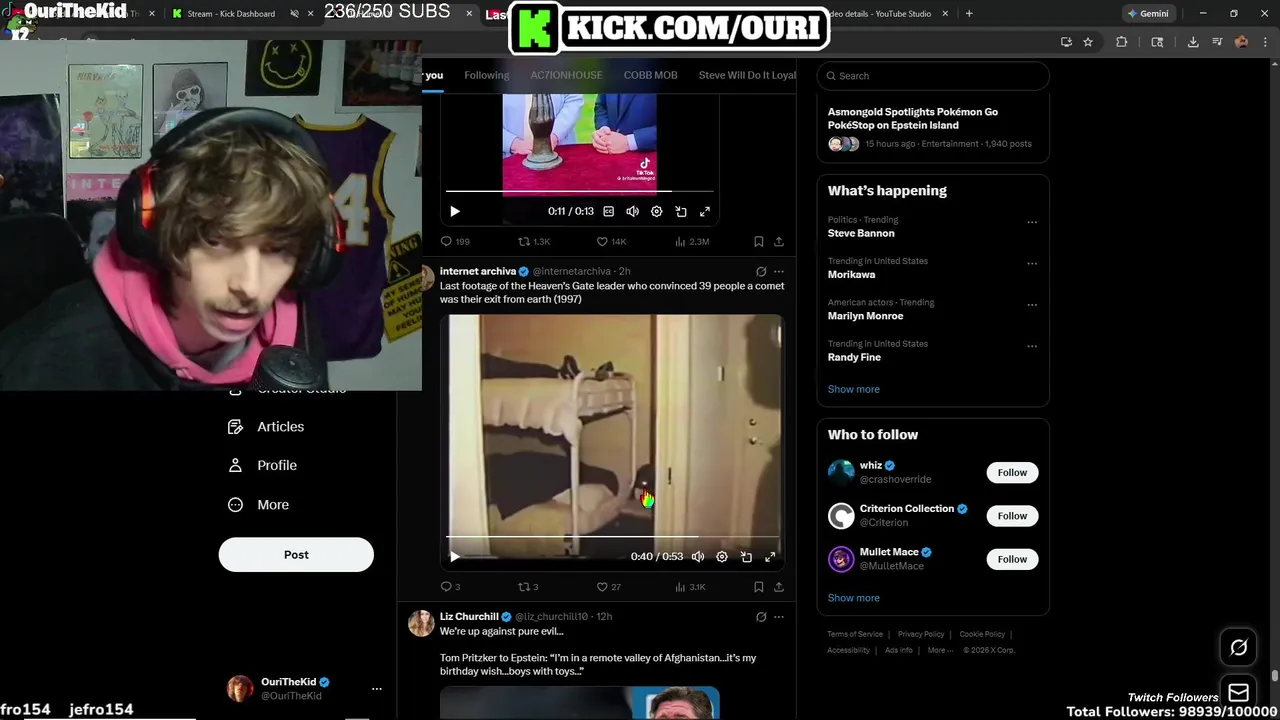Image resolution: width=1280 pixels, height=720 pixels.
Task: Reply to top post with 199 replies
Action: coord(455,241)
